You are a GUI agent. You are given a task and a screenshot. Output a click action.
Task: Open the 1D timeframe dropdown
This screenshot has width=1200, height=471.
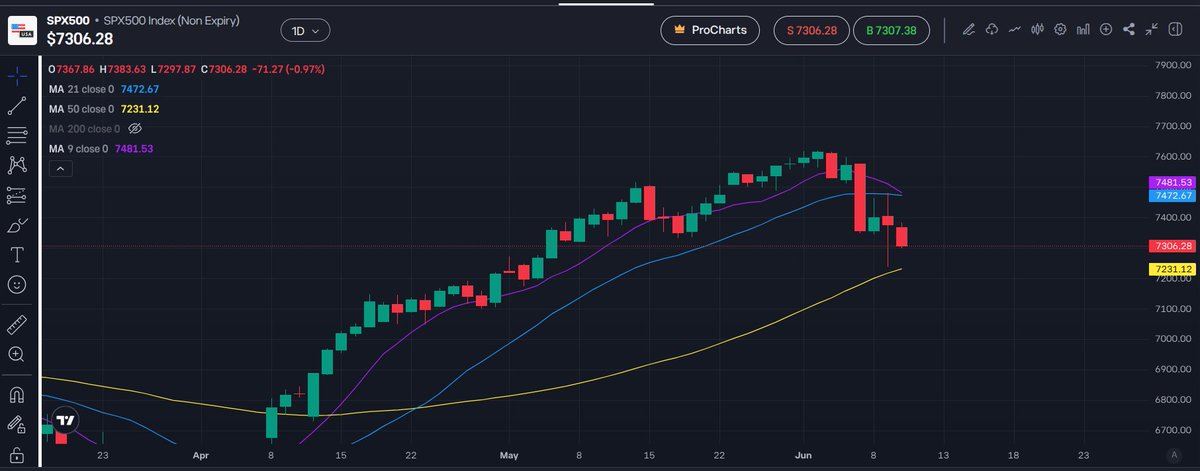[x=305, y=31]
